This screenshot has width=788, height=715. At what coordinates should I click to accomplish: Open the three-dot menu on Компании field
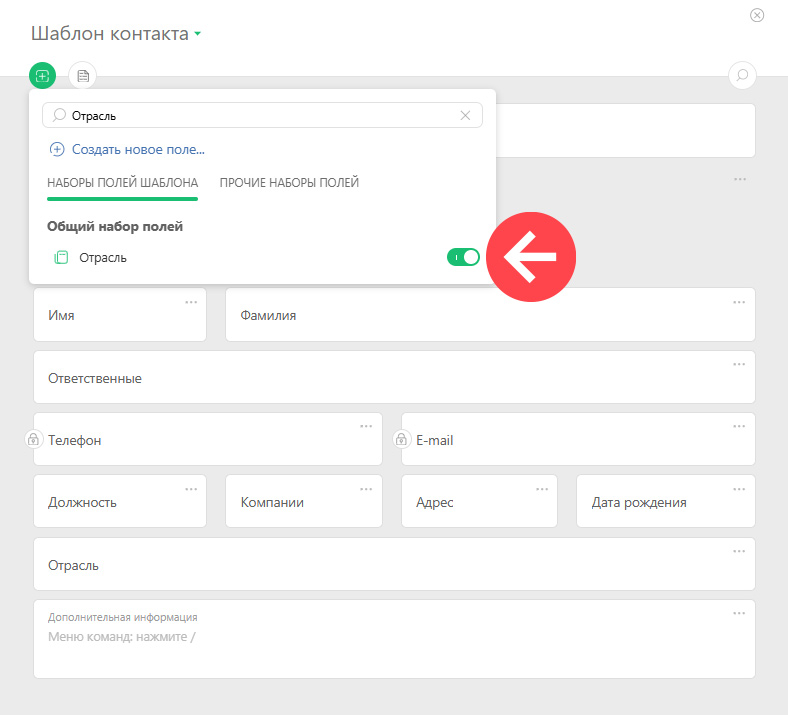tap(366, 489)
